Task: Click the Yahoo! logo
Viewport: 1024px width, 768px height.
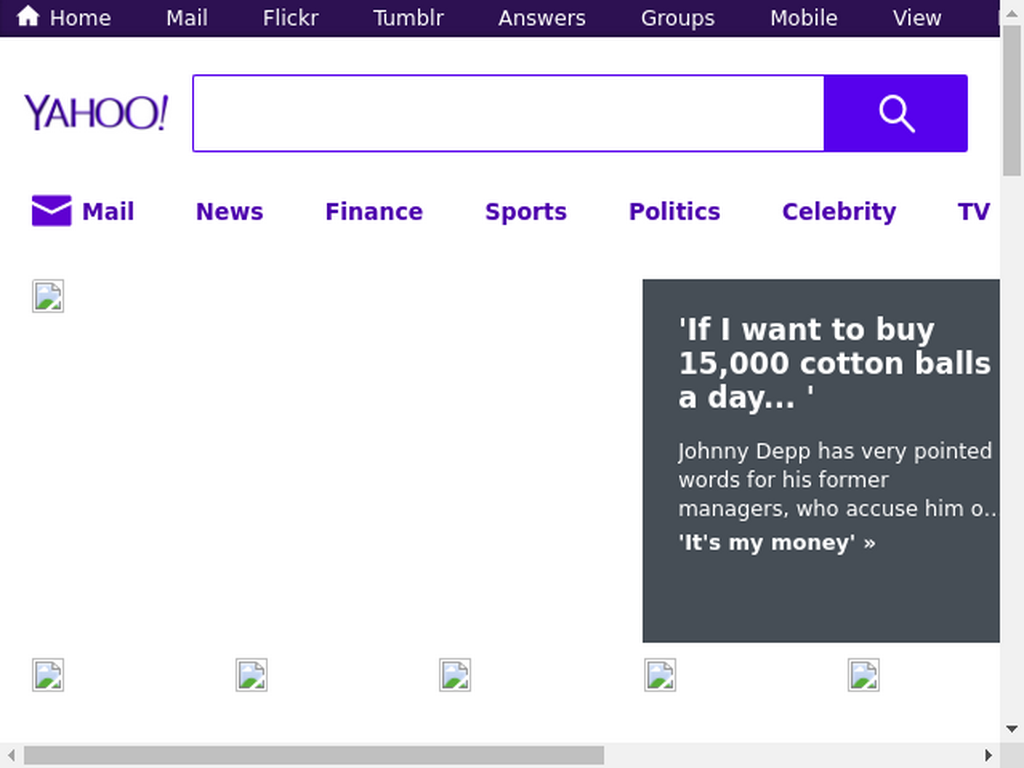Action: [x=97, y=112]
